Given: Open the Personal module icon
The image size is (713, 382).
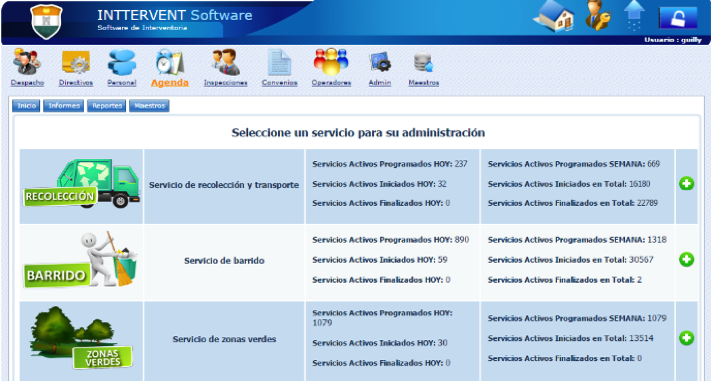Looking at the screenshot, I should 122,63.
